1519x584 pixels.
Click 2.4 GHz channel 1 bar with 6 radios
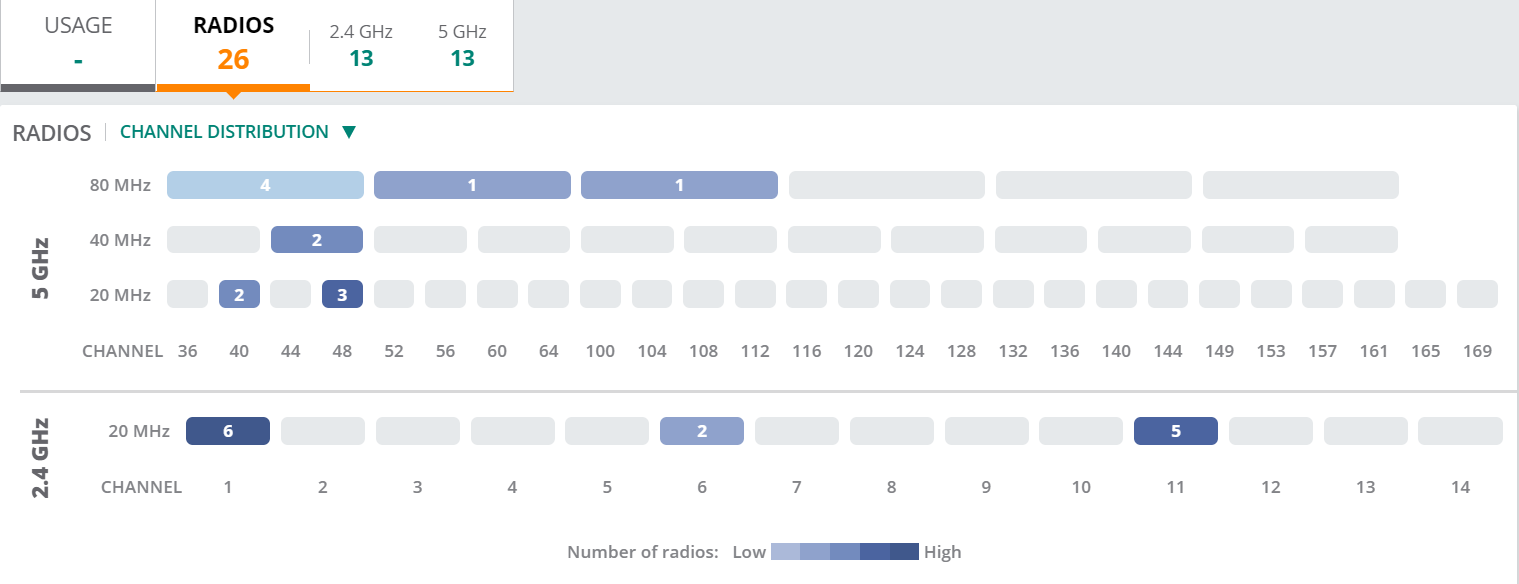(x=228, y=431)
